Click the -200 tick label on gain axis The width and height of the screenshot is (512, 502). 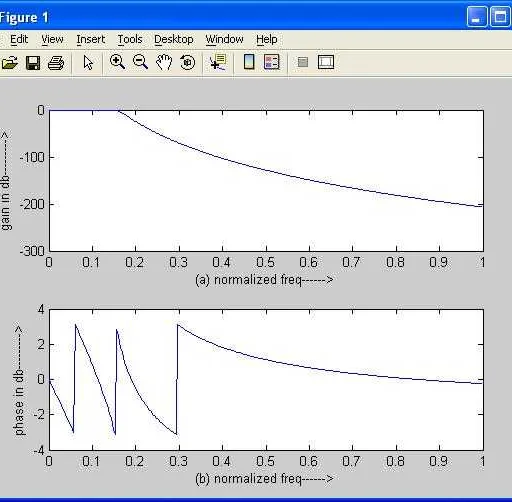32,204
